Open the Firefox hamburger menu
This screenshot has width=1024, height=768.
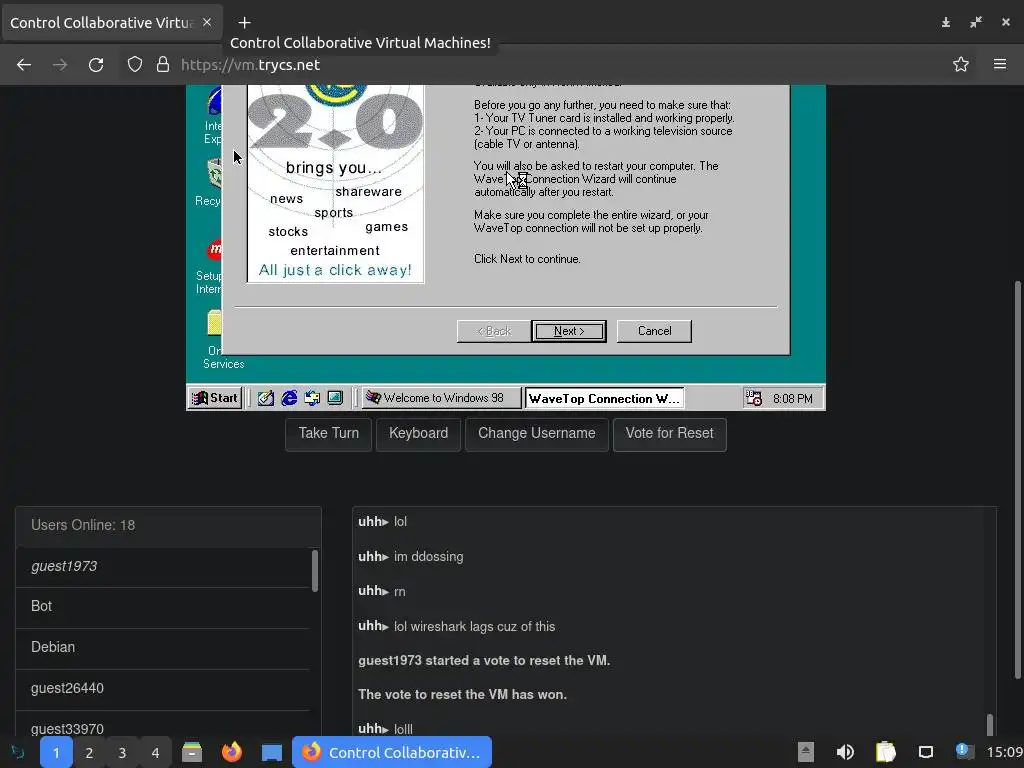(1000, 64)
